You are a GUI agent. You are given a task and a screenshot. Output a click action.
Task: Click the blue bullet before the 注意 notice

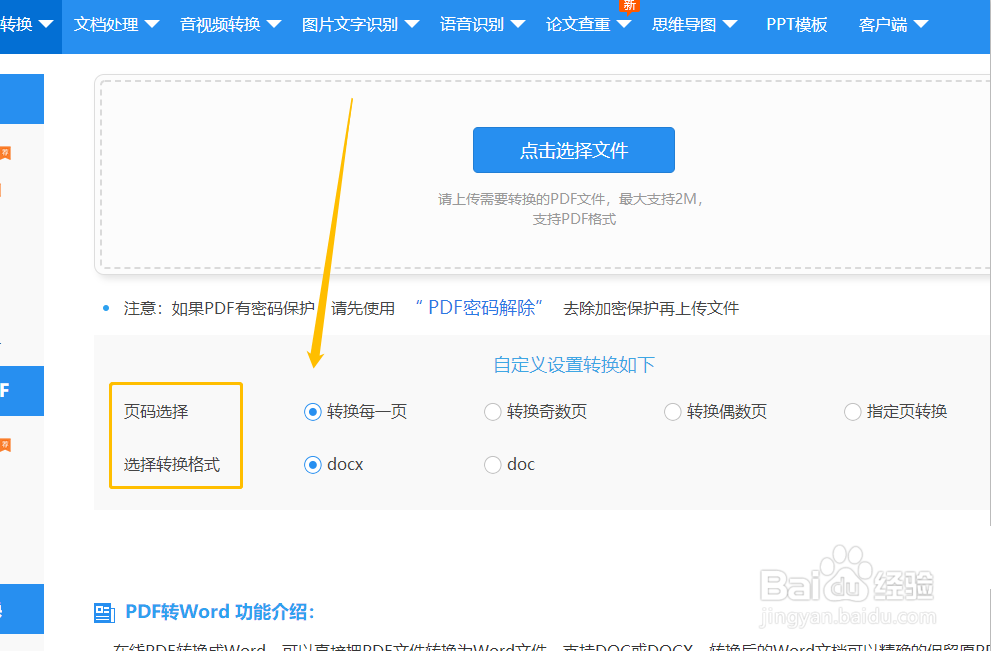tap(105, 308)
